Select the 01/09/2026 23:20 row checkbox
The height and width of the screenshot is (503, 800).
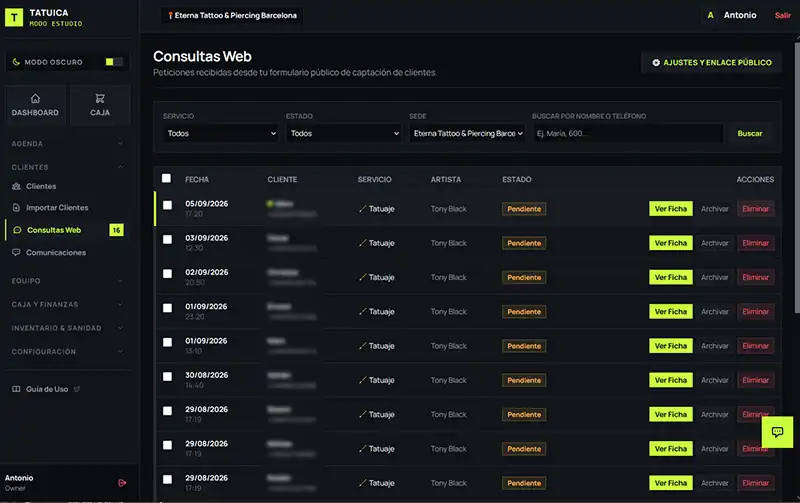click(167, 308)
